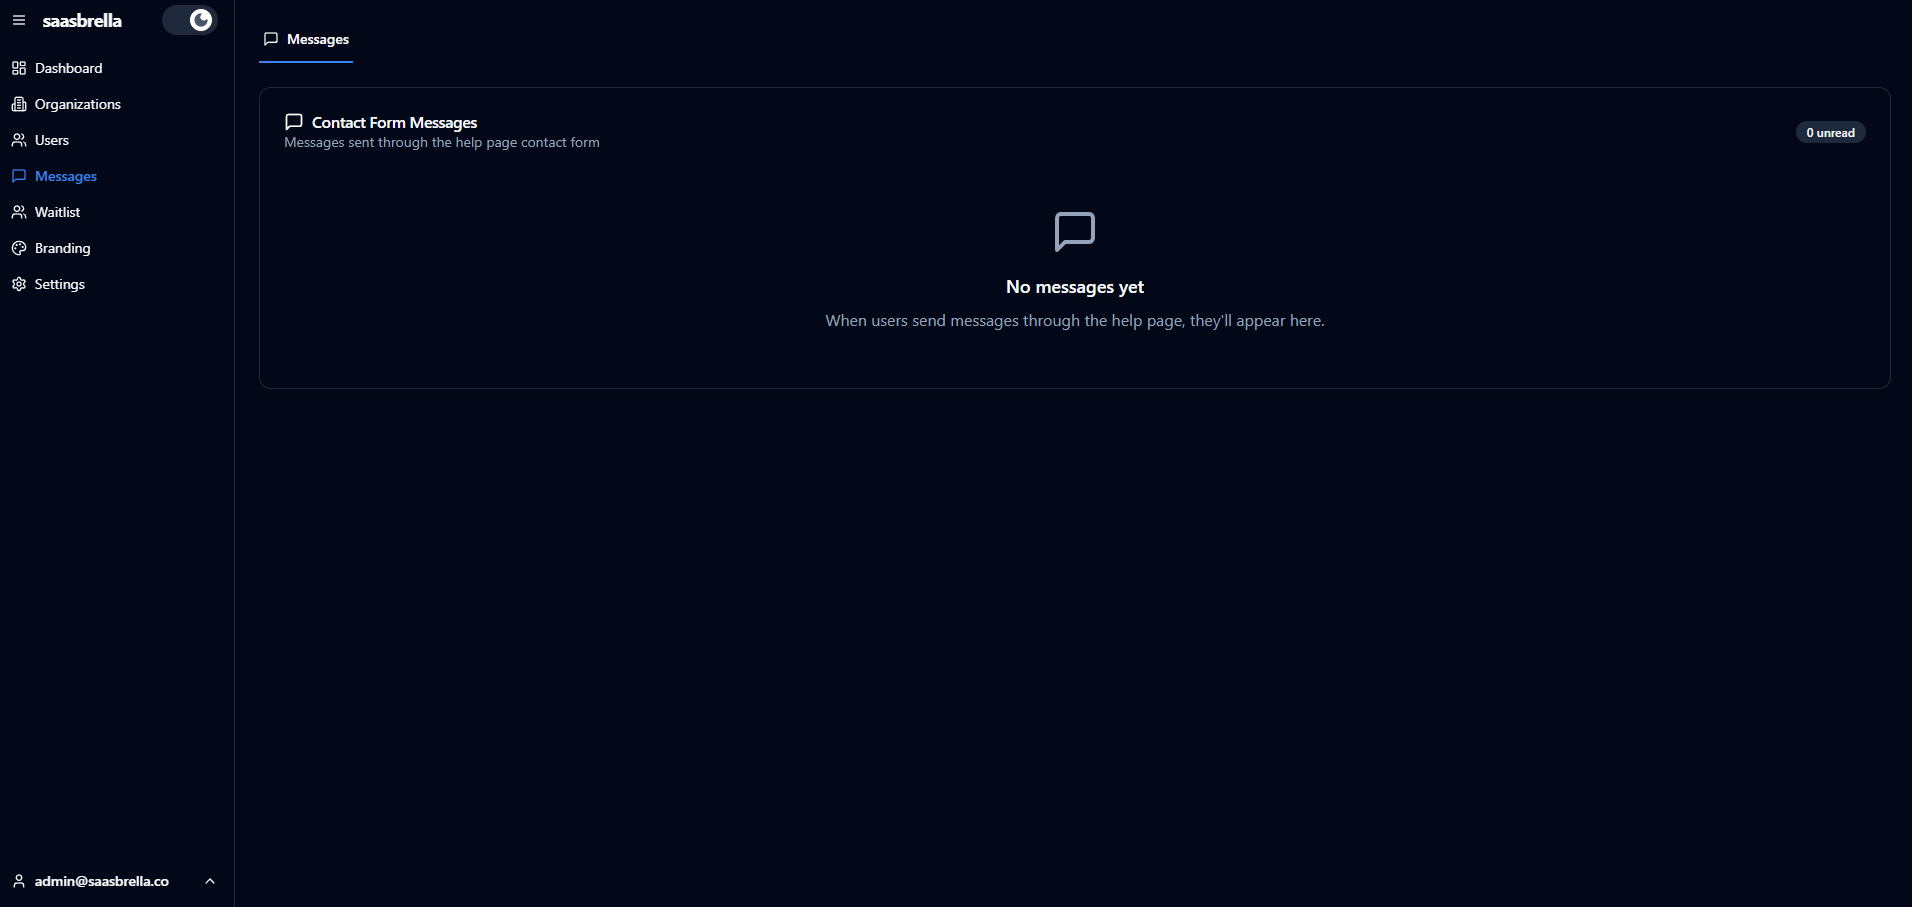This screenshot has width=1912, height=907.
Task: Click the 0 unread badge
Action: (1829, 133)
